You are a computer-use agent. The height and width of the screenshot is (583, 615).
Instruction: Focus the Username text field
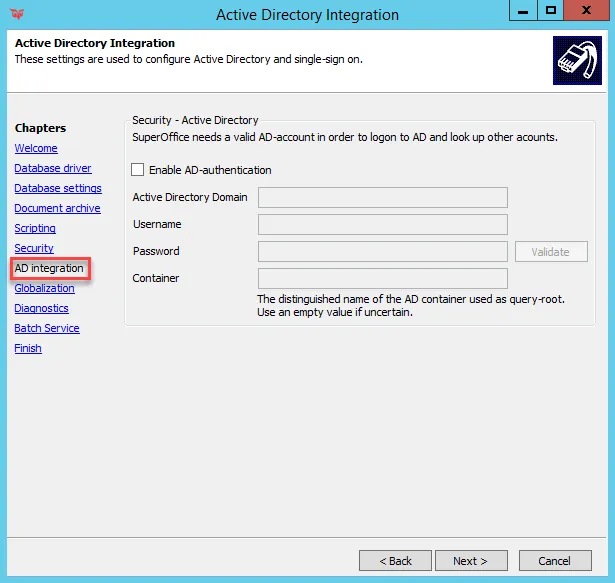pyautogui.click(x=382, y=224)
